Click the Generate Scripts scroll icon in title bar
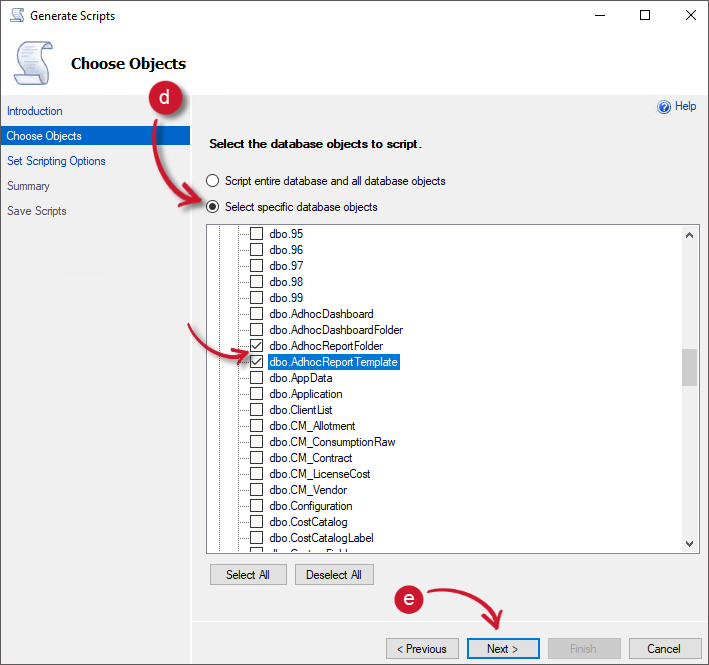The width and height of the screenshot is (709, 665). 16,16
